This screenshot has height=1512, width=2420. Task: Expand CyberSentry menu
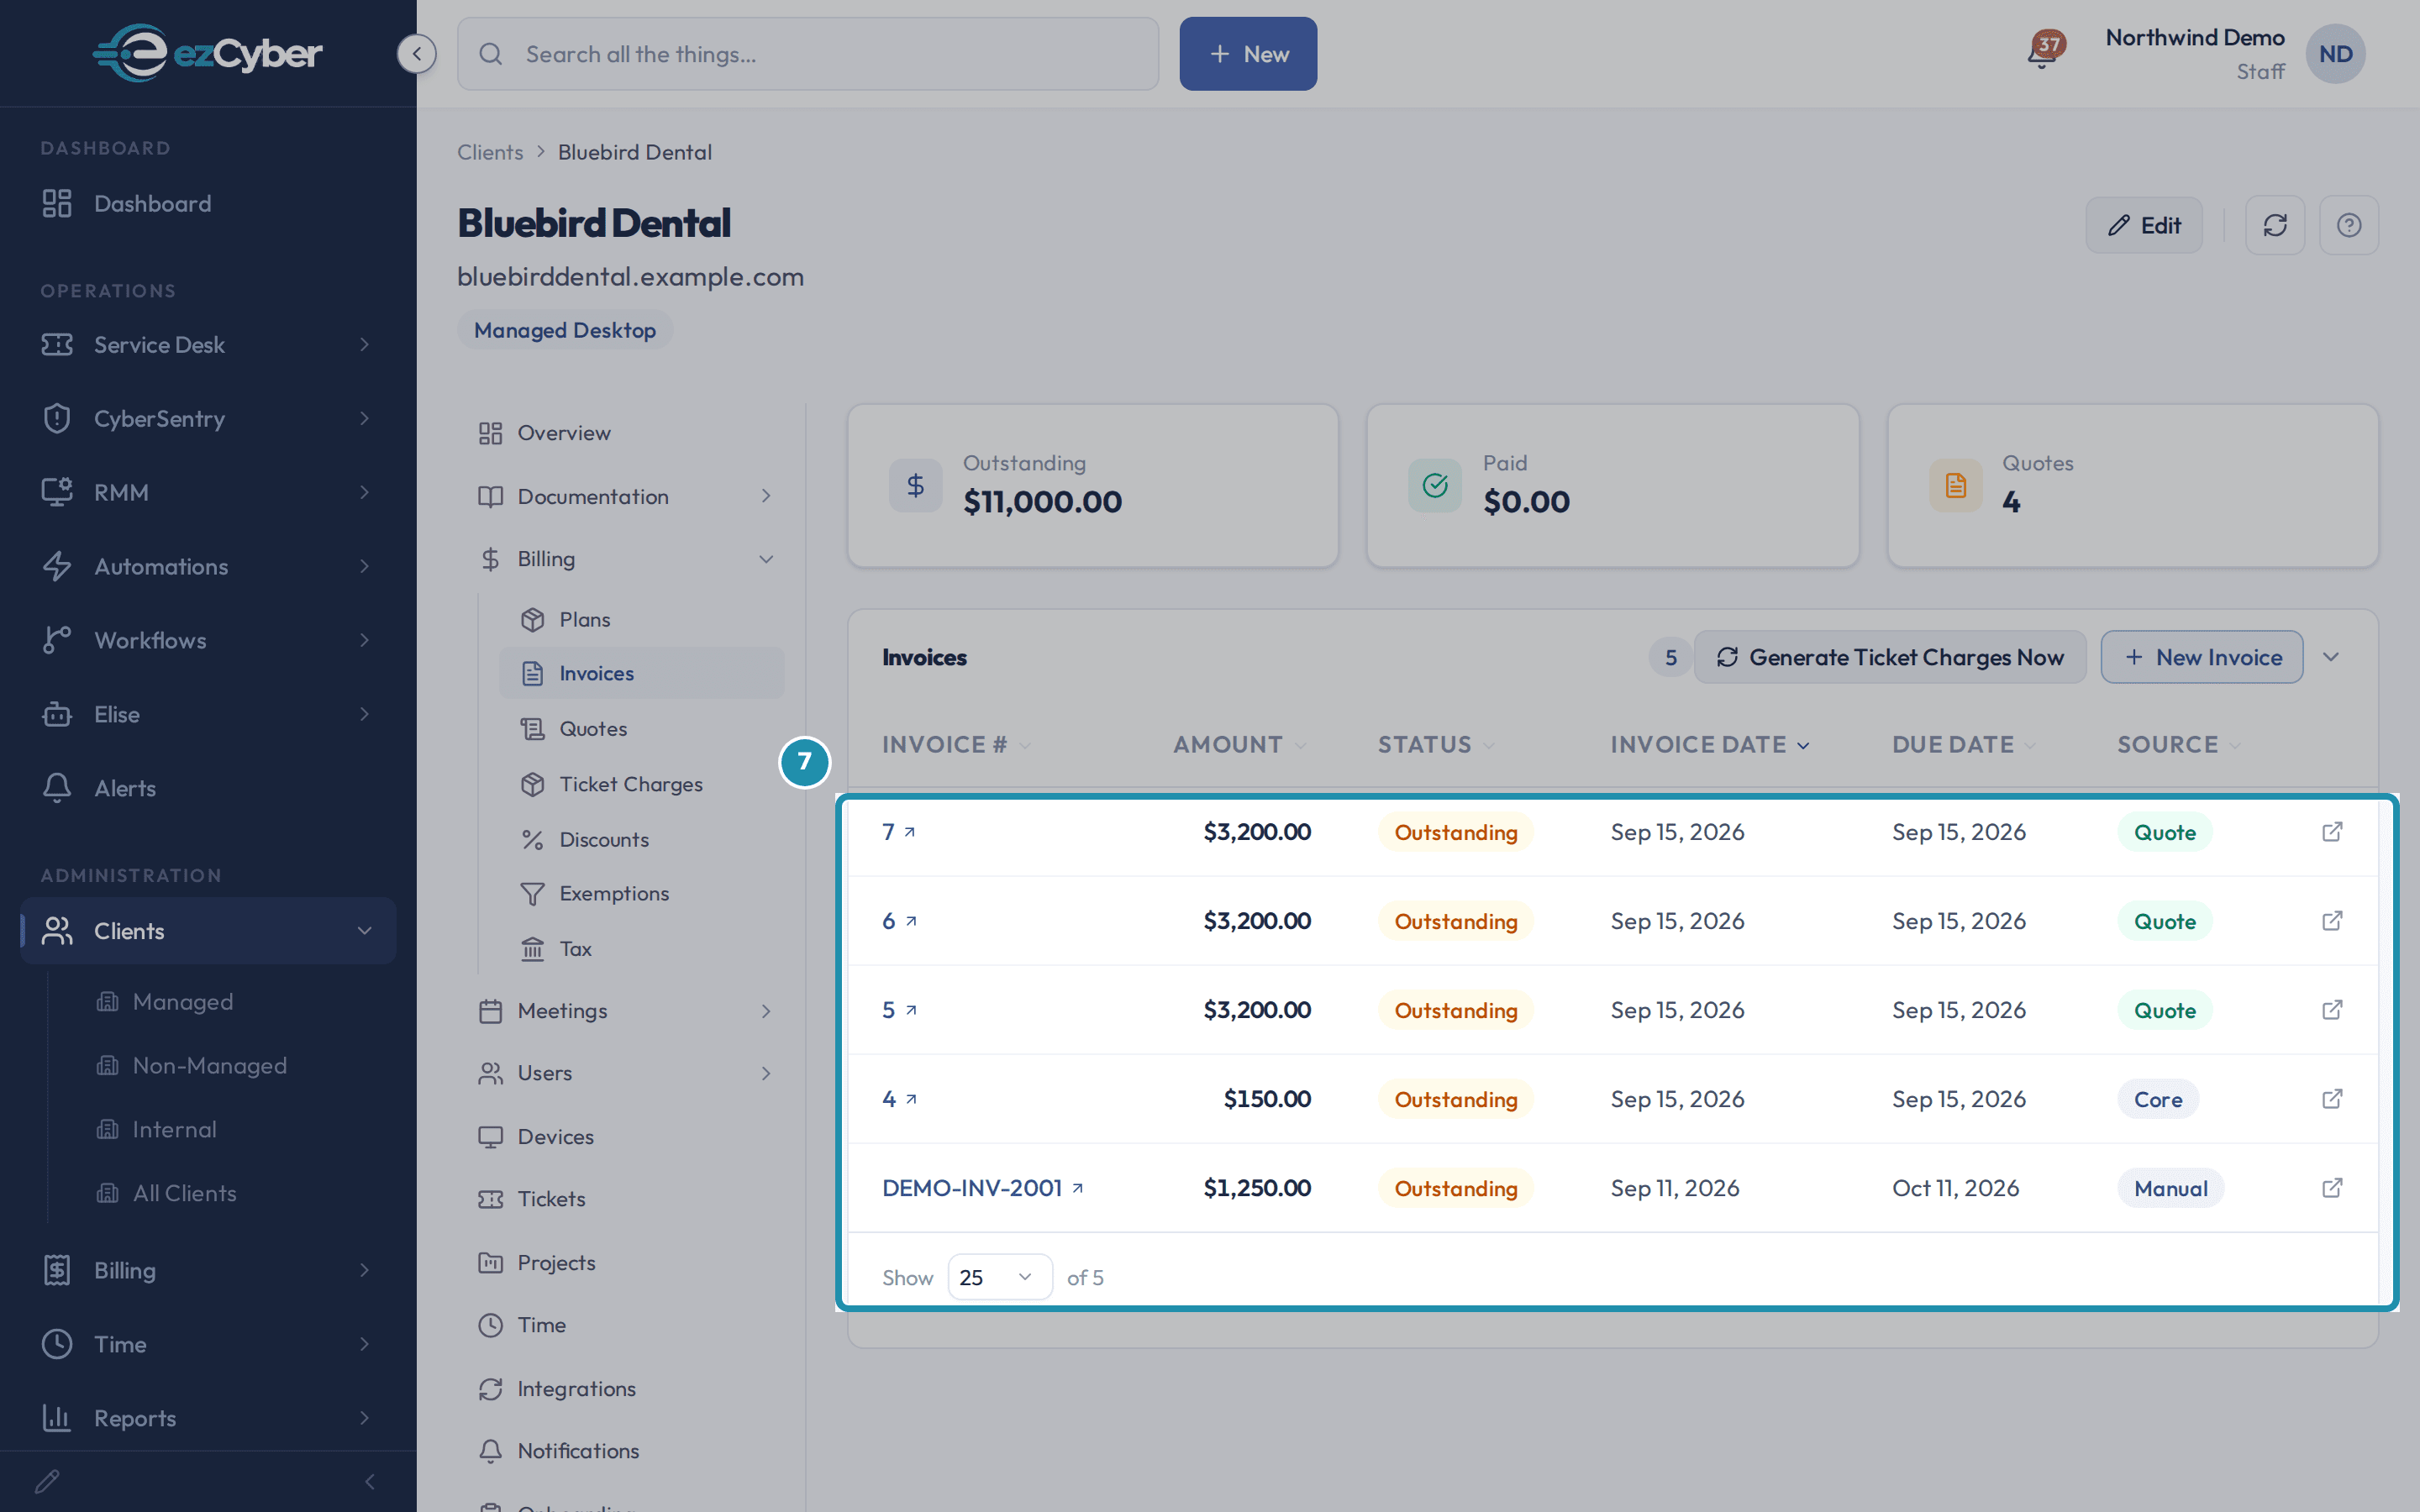208,419
